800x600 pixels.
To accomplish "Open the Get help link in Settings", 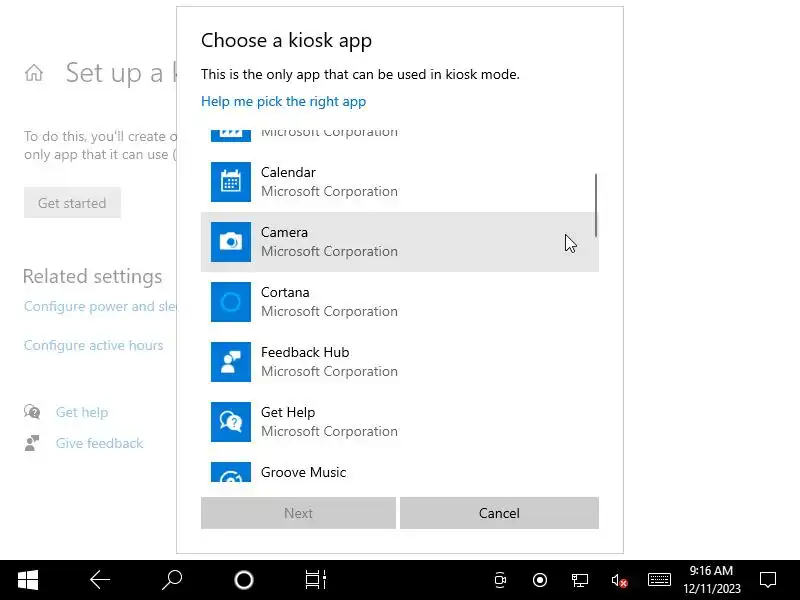I will point(82,412).
